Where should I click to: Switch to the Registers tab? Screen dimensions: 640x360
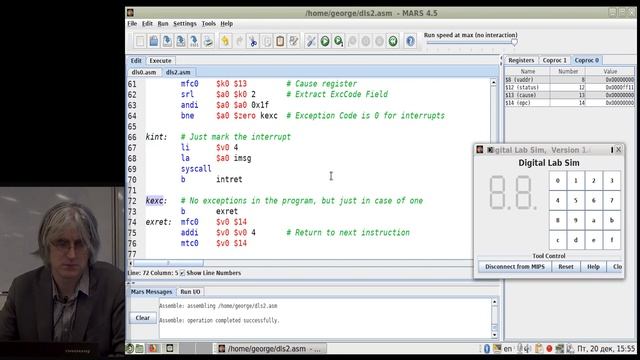point(521,60)
